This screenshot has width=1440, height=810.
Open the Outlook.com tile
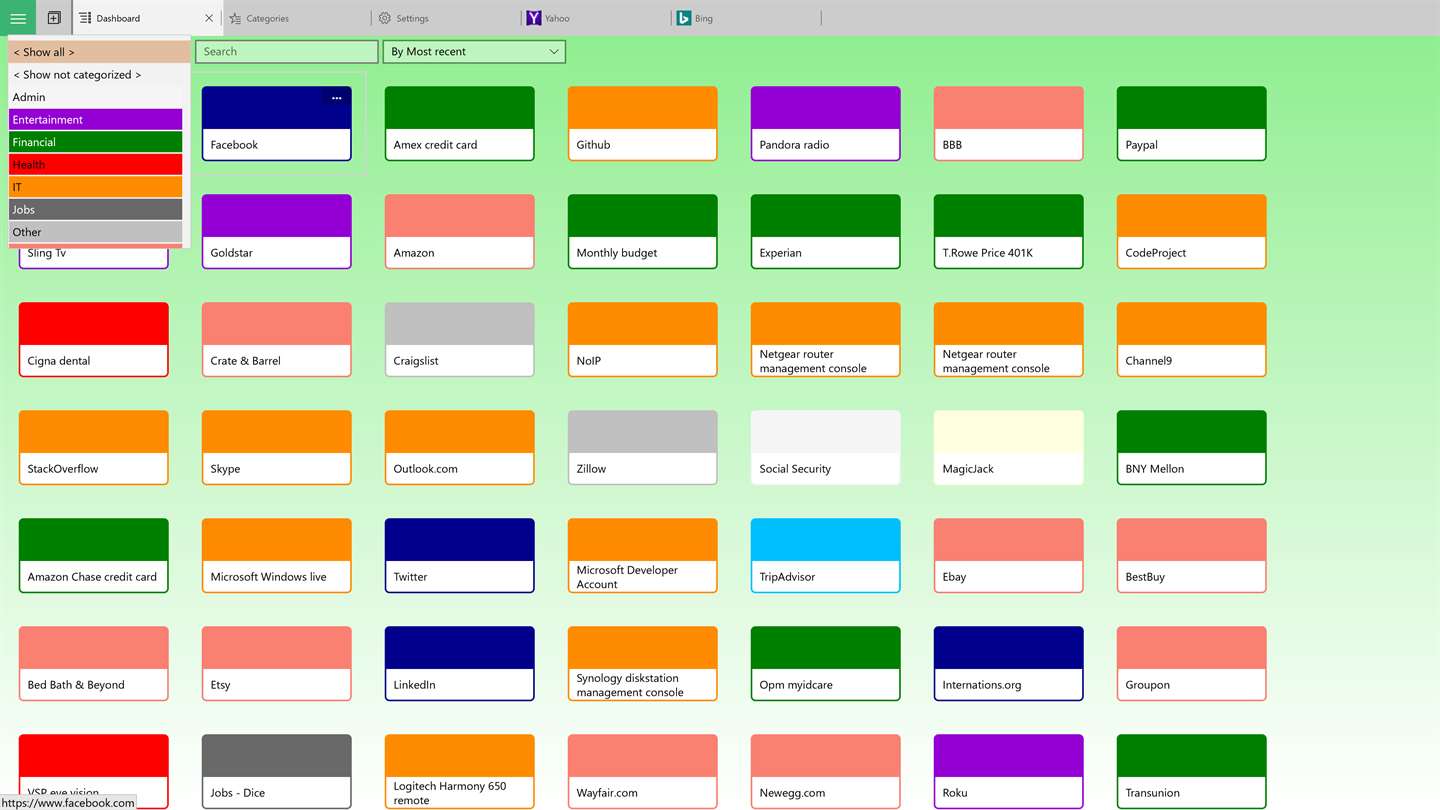[x=459, y=447]
